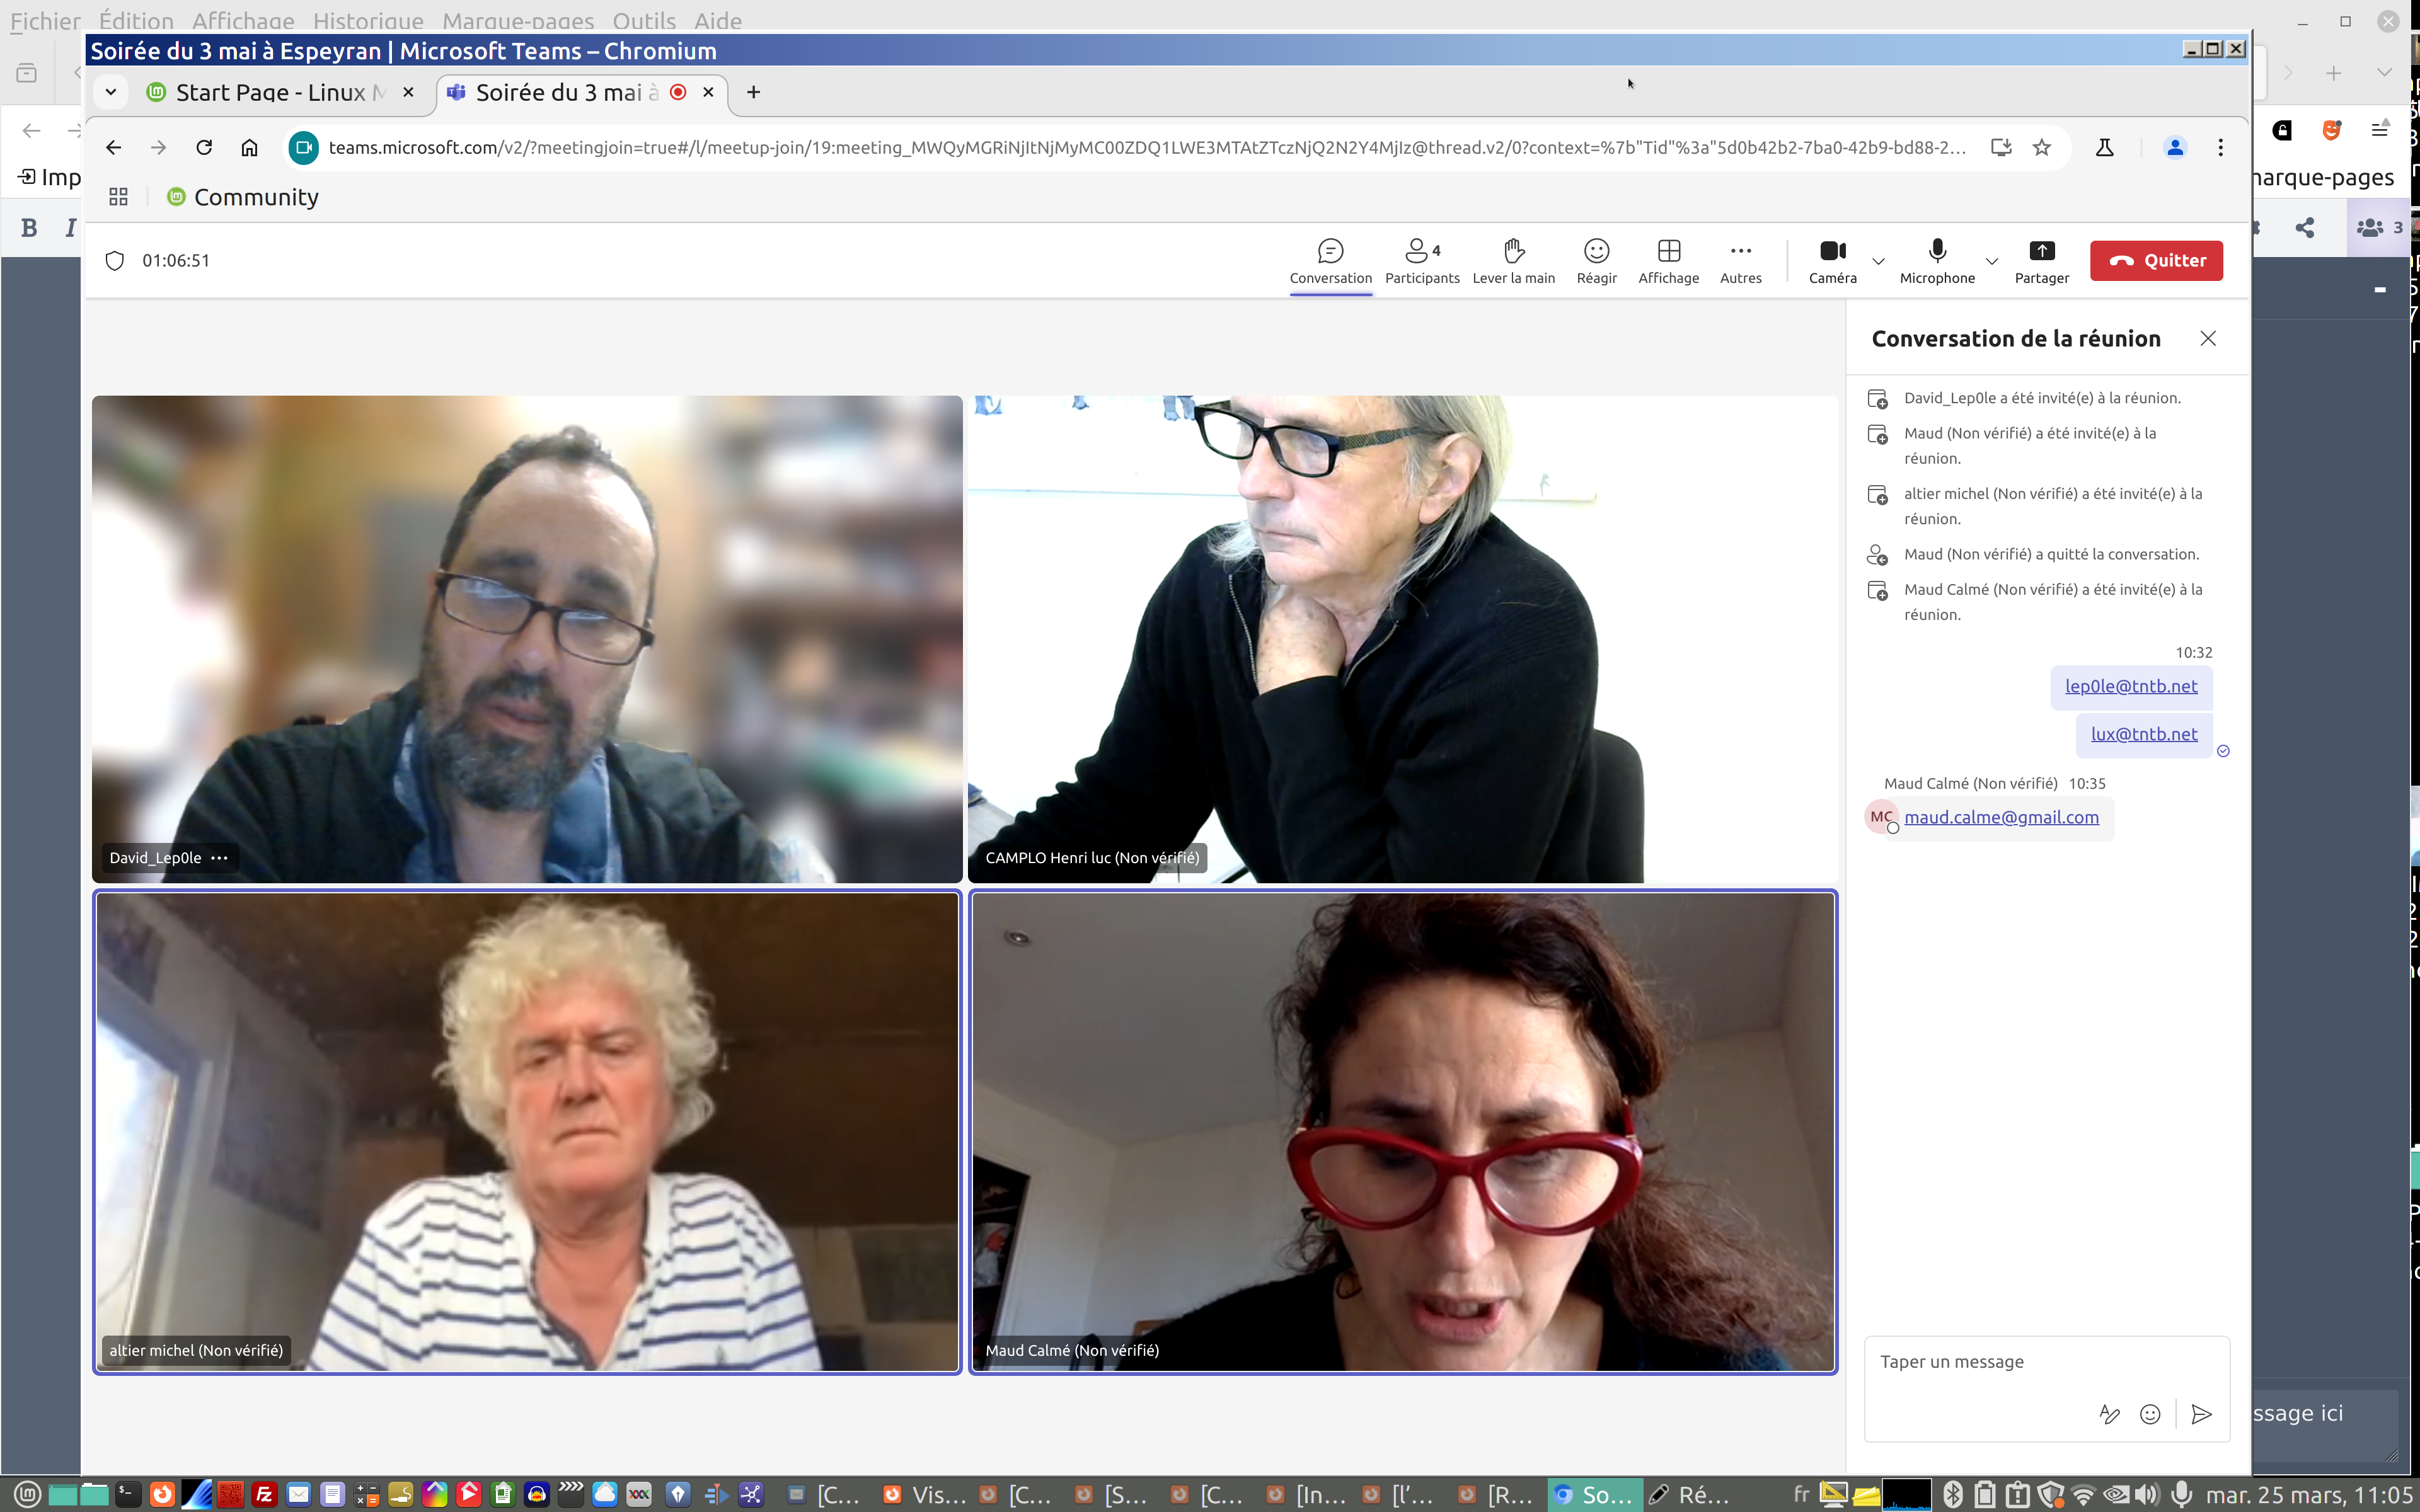Expand microphone options chevron
2420x1512 pixels.
pyautogui.click(x=1991, y=261)
